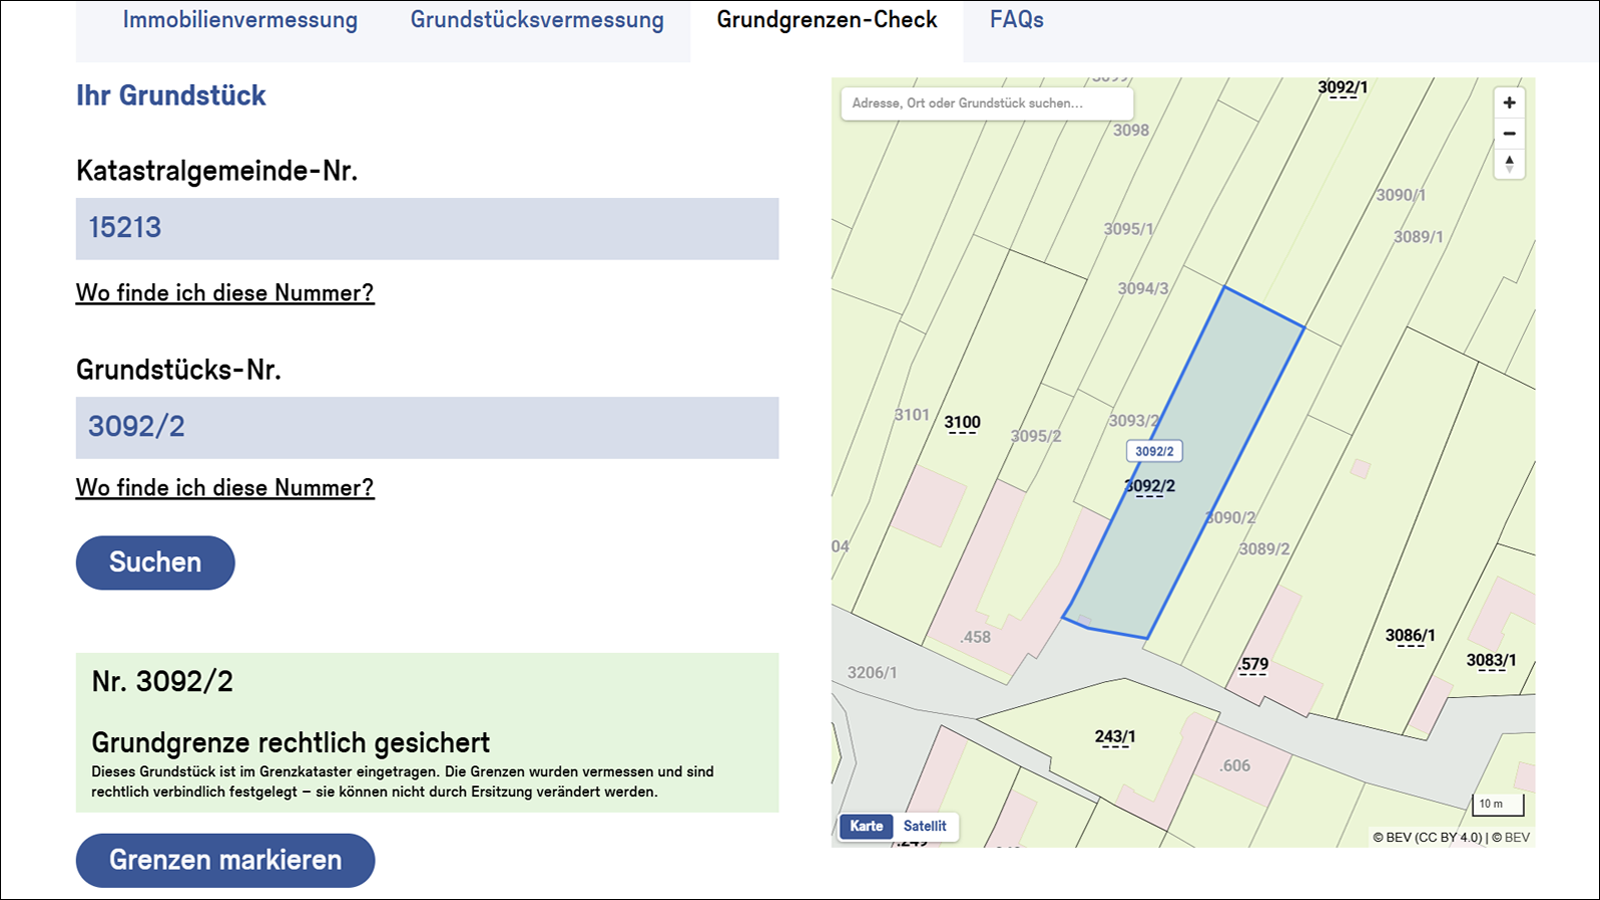This screenshot has width=1600, height=900.
Task: Open the Grundstücksvermessung tab
Action: [x=537, y=20]
